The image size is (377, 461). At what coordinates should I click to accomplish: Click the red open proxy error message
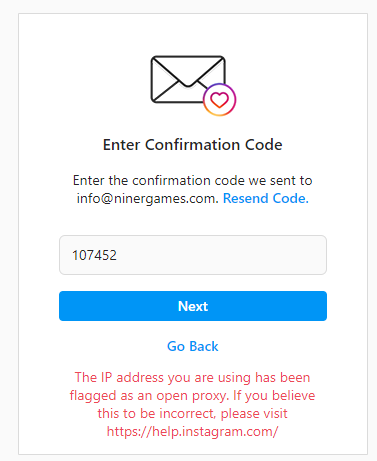pyautogui.click(x=192, y=404)
